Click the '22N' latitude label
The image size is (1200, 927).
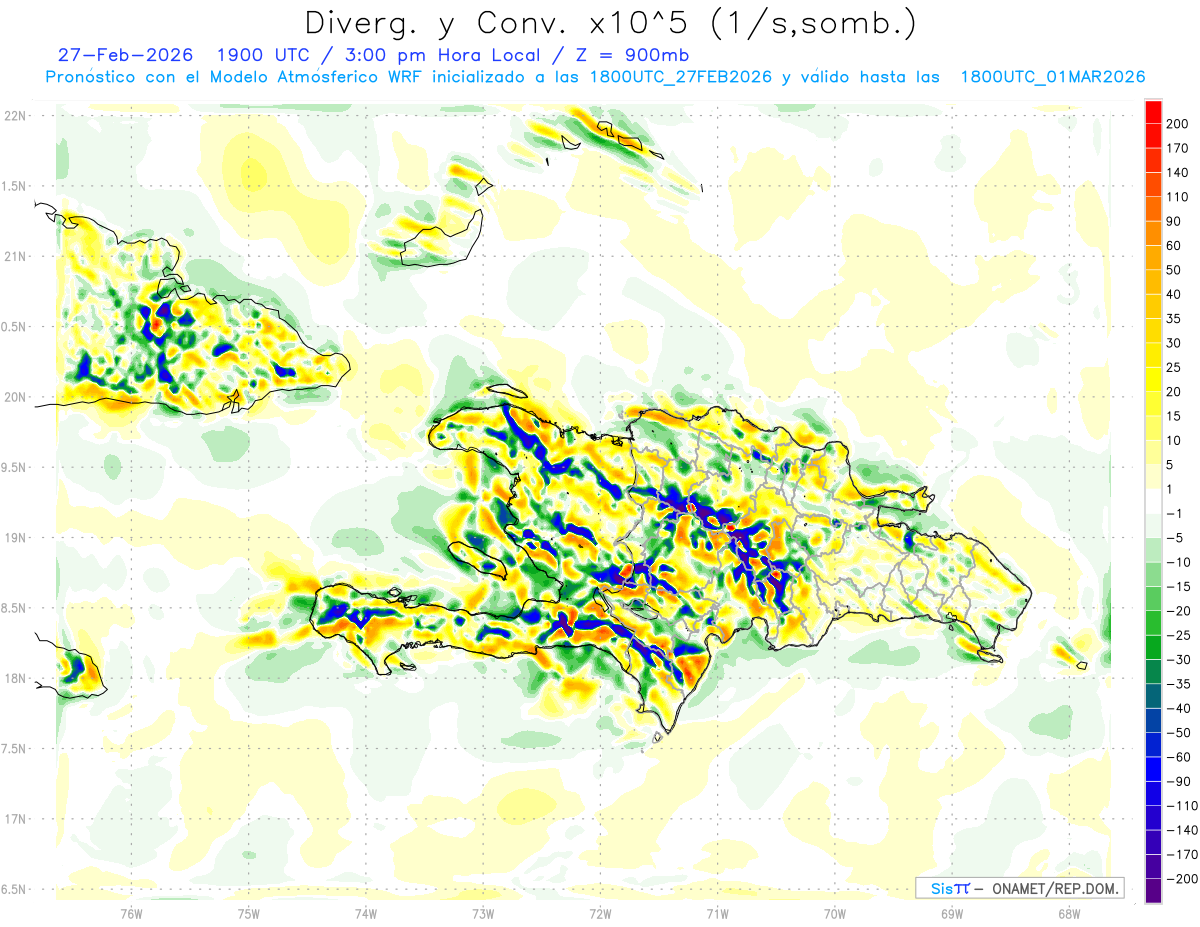(x=15, y=116)
